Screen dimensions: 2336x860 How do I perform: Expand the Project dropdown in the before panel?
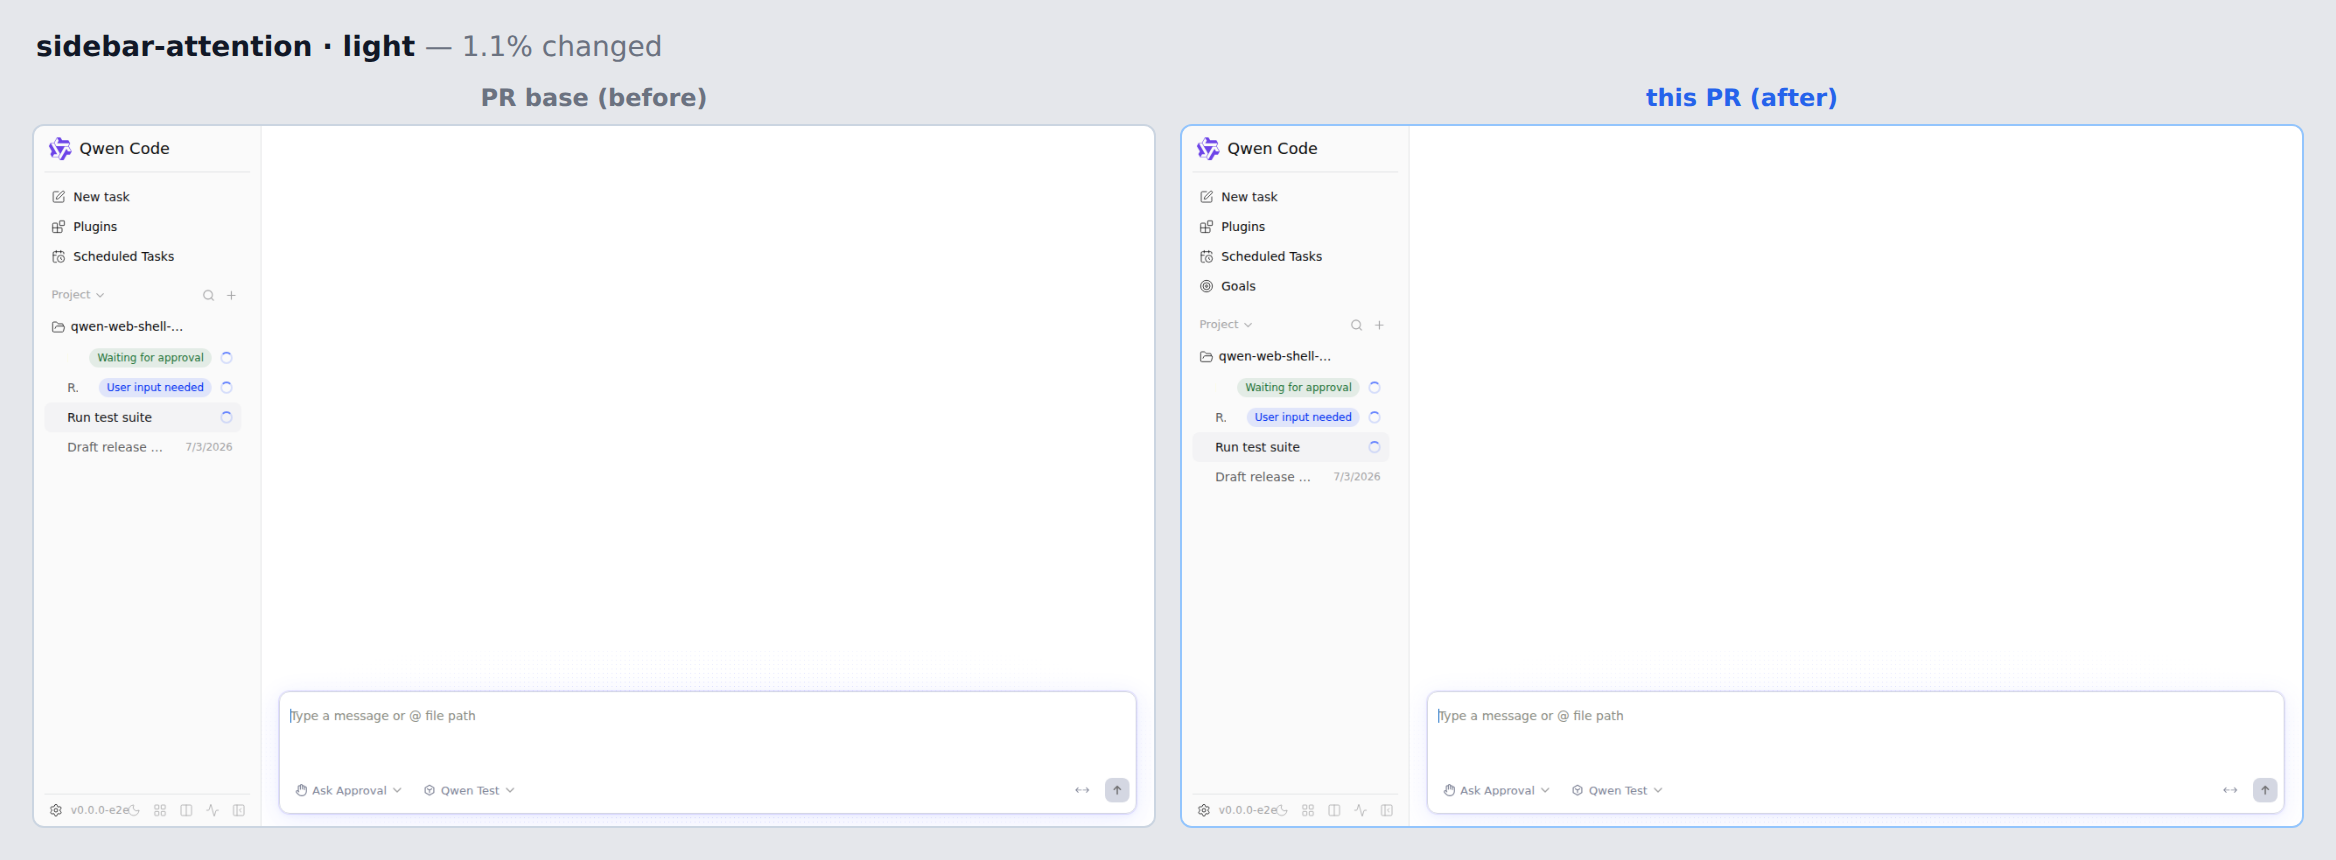tap(78, 295)
